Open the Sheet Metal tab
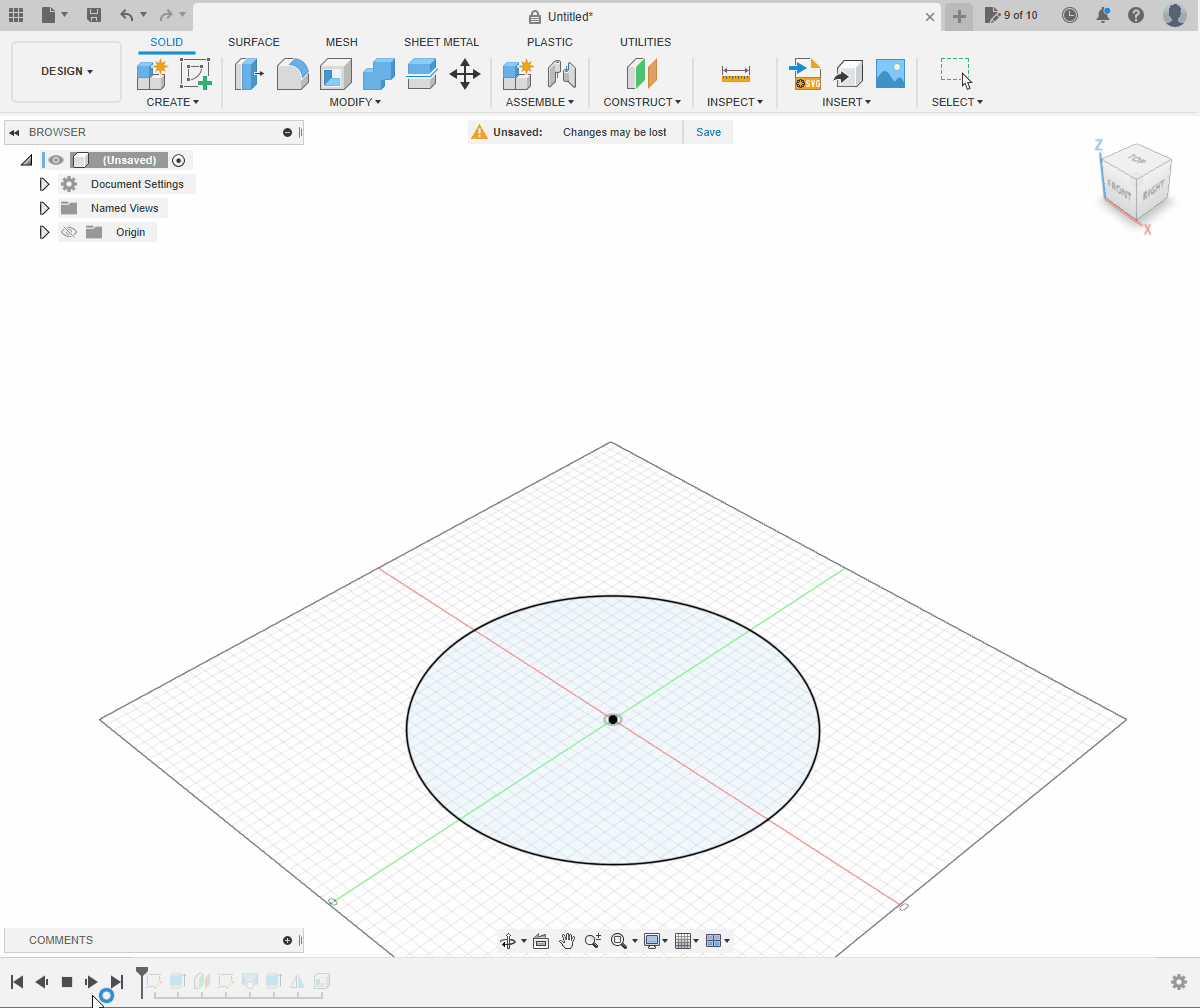Screen dimensions: 1200x1008 tap(441, 42)
